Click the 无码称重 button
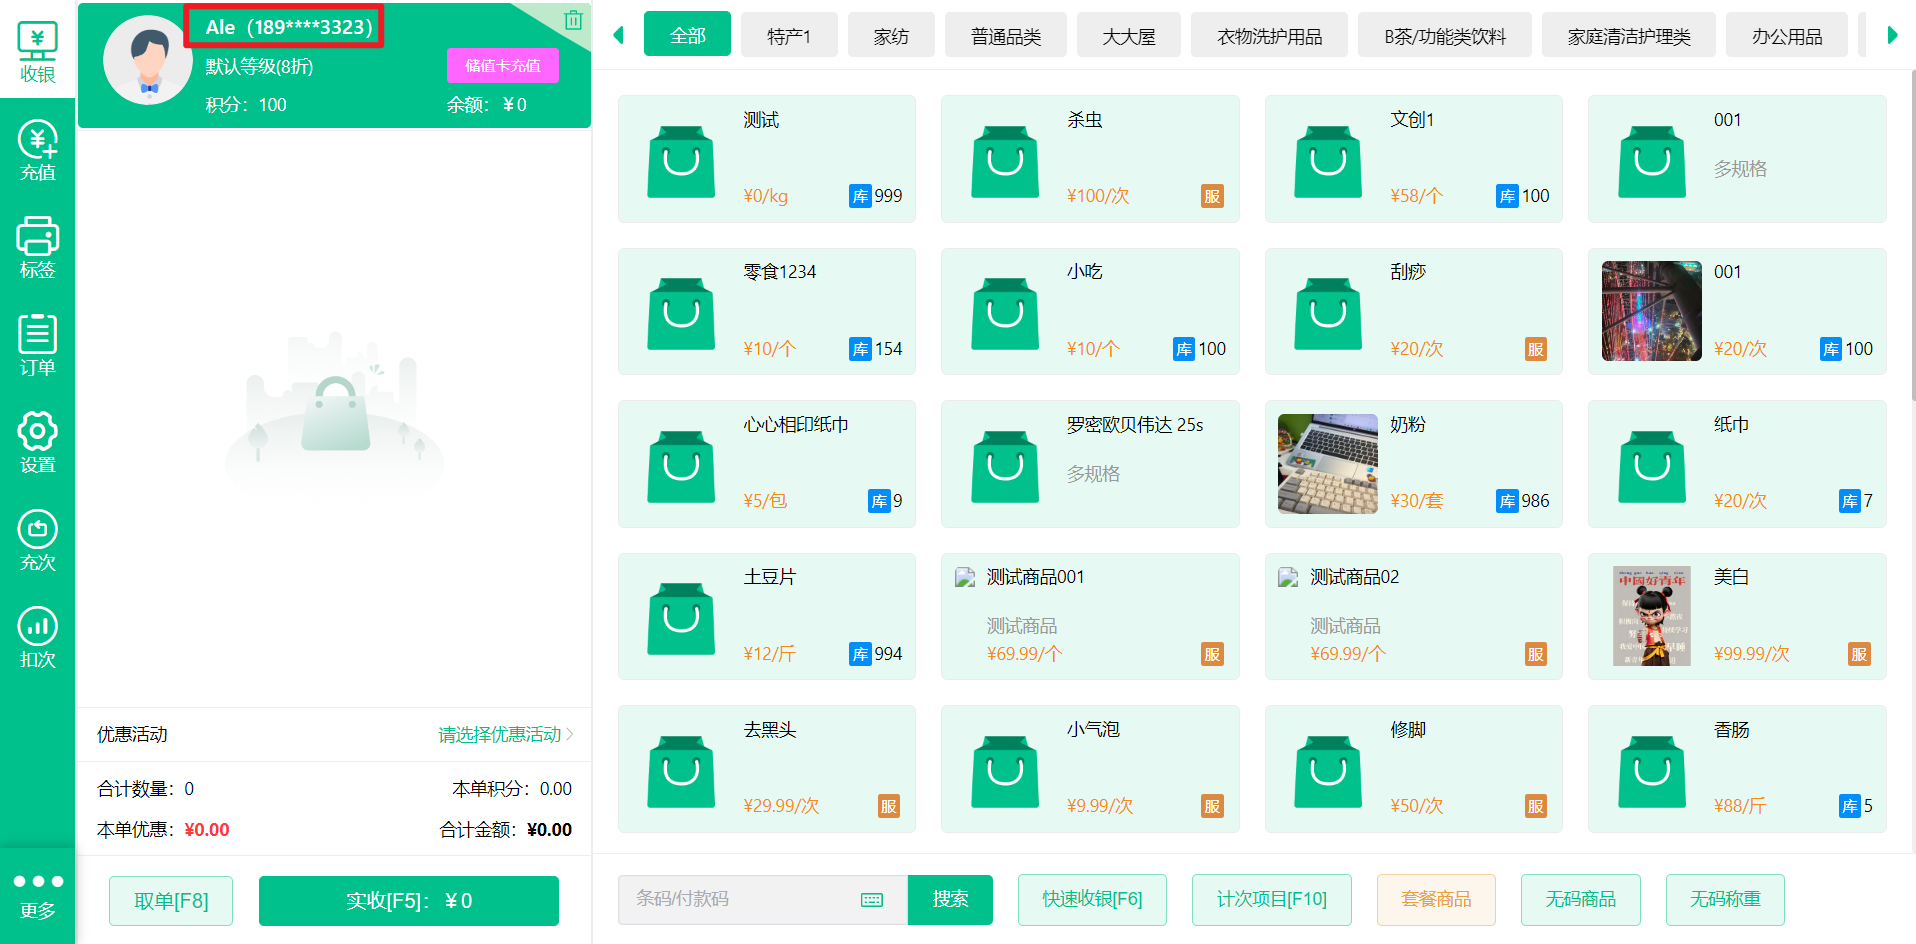 tap(1725, 900)
